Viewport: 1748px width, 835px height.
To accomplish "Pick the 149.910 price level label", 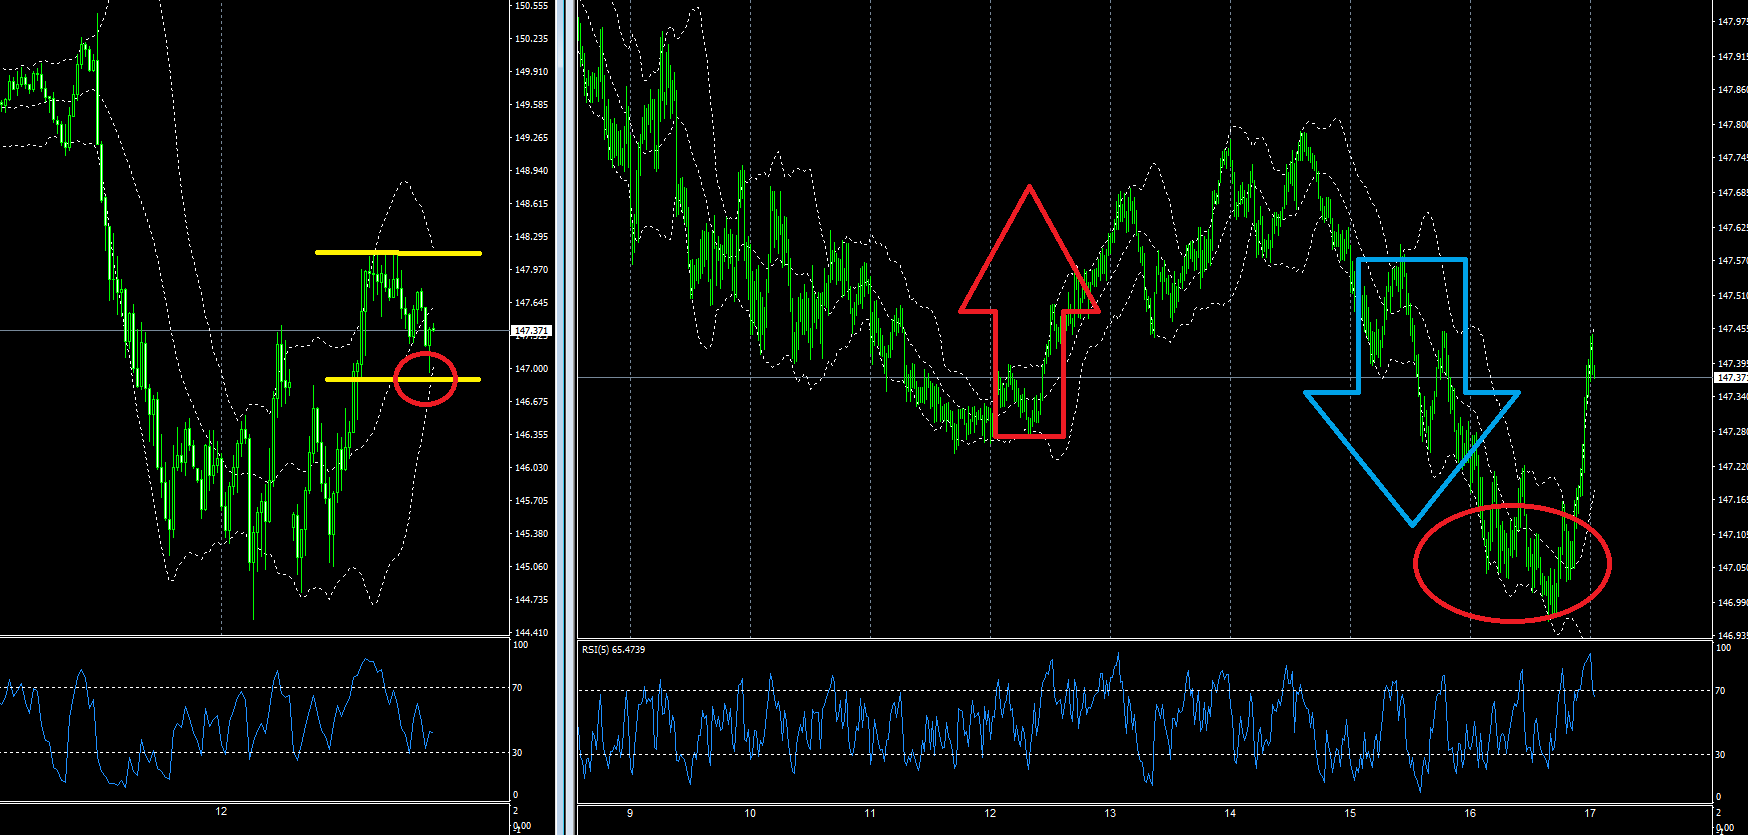I will point(531,72).
